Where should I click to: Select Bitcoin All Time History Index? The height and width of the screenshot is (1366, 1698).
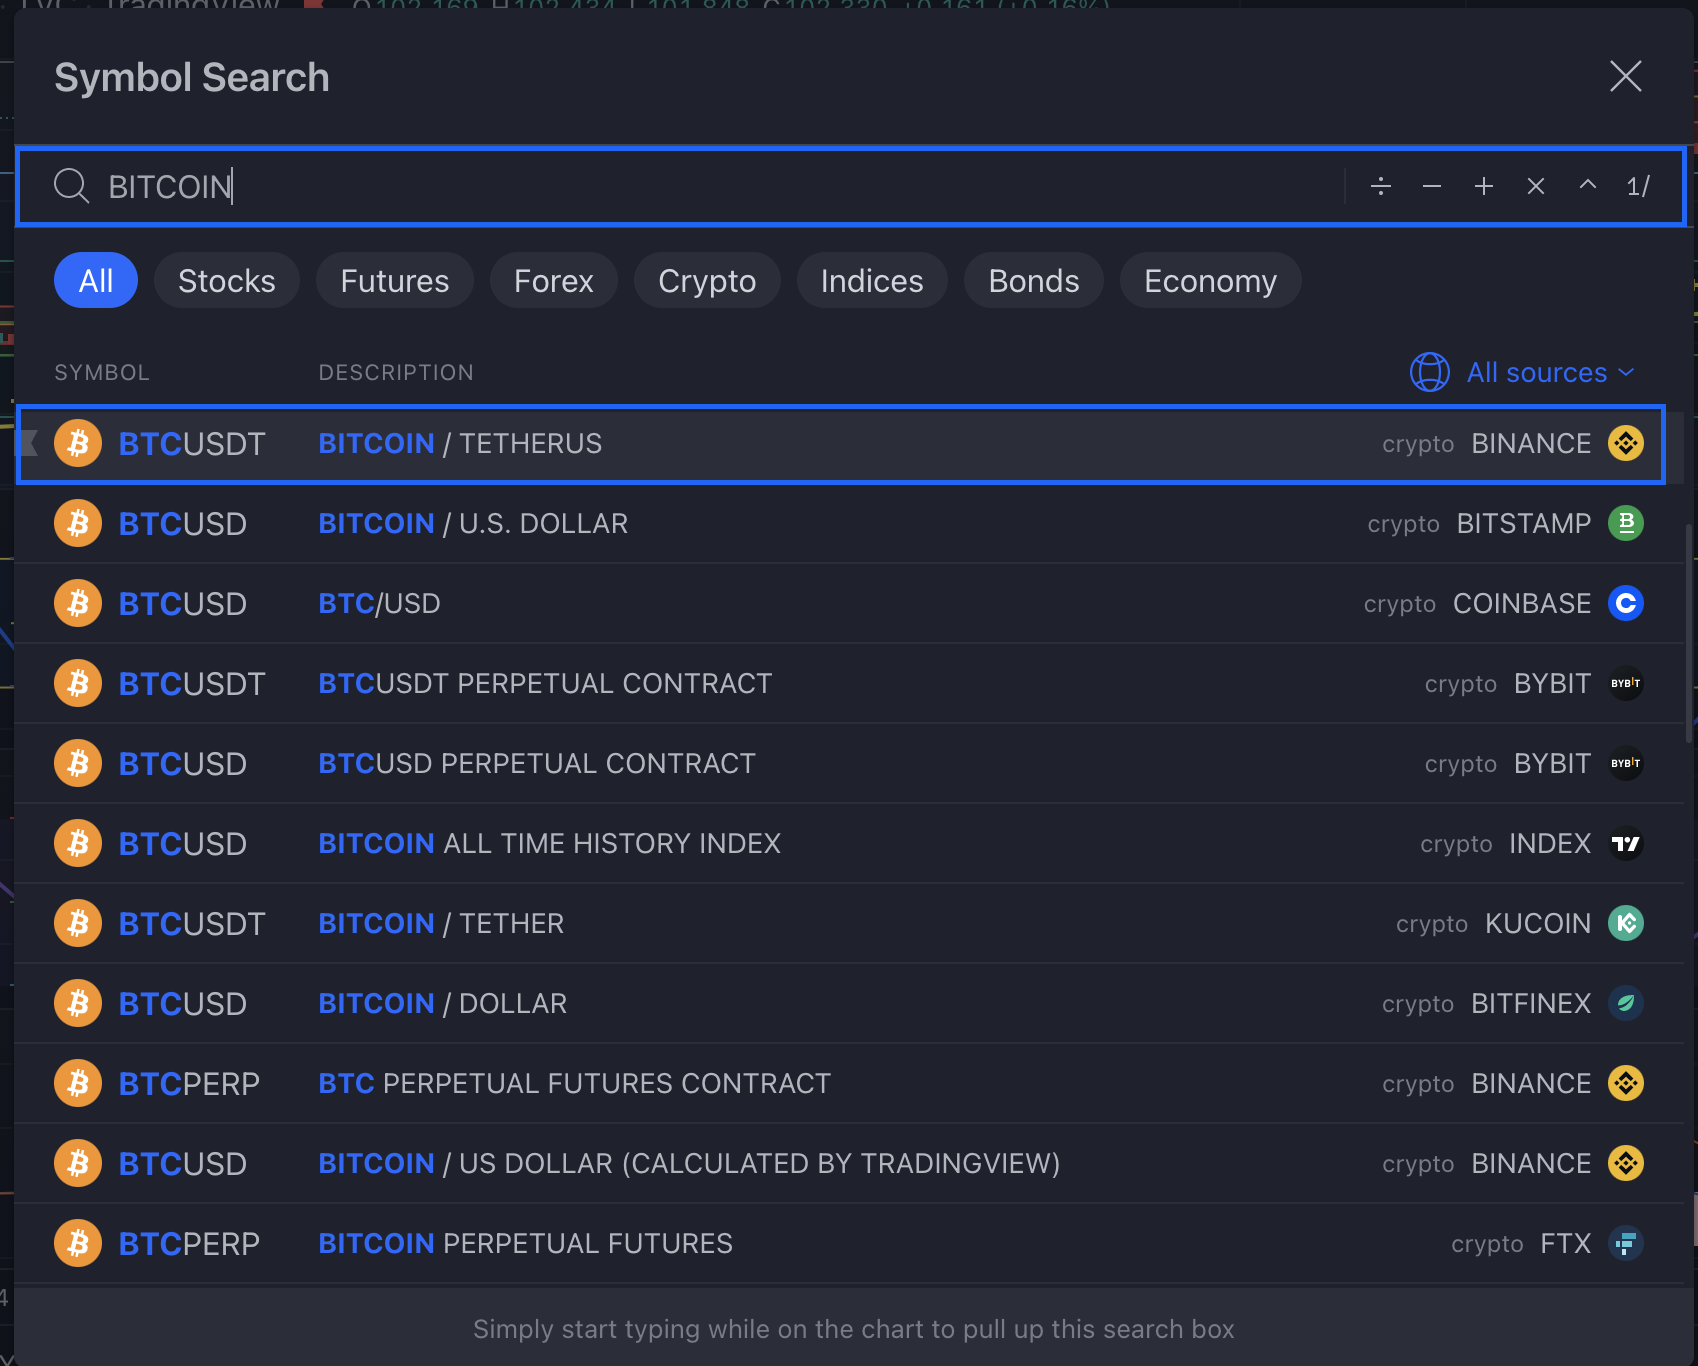(x=850, y=844)
